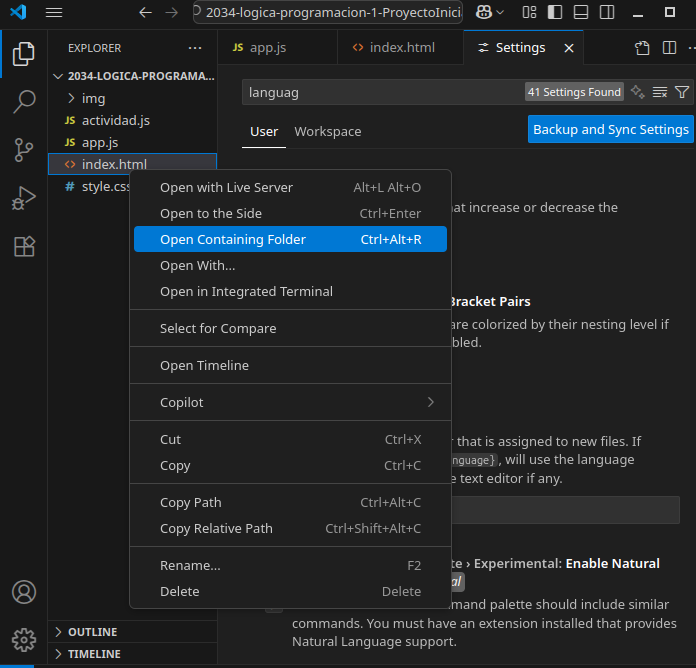Open Source Control view
This screenshot has width=696, height=668.
click(x=24, y=150)
